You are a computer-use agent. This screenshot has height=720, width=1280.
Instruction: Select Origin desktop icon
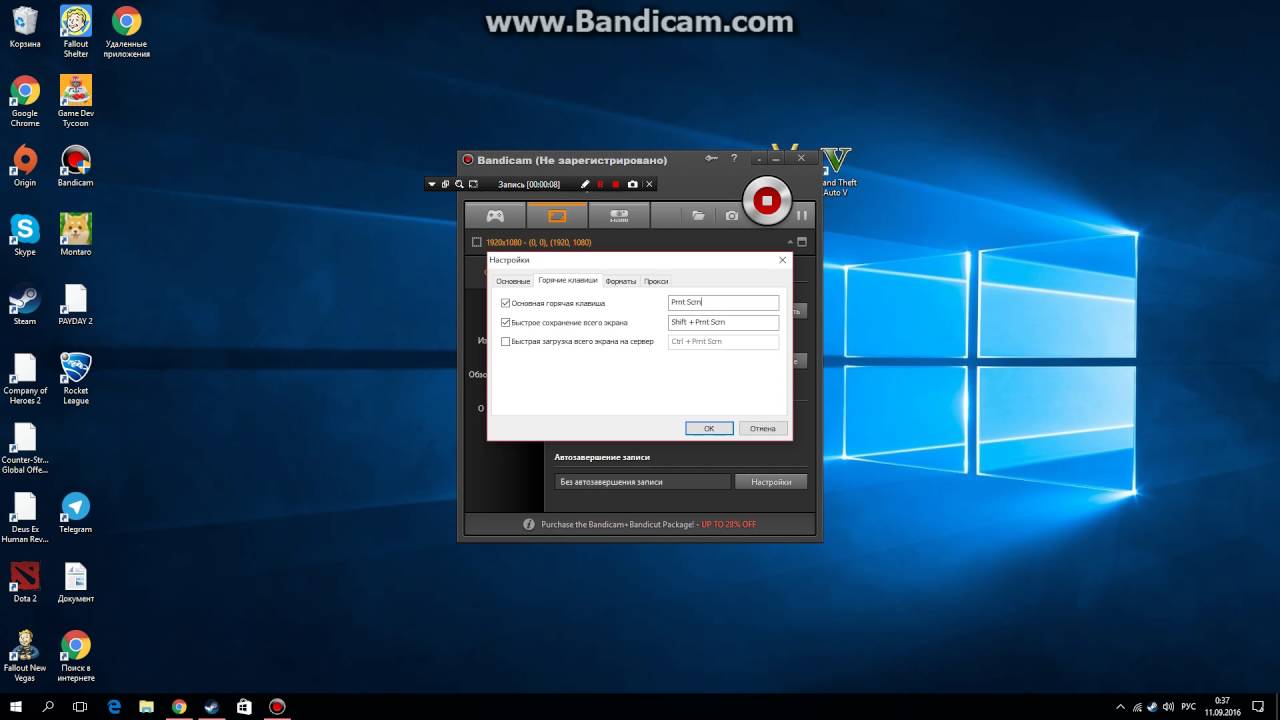[25, 166]
